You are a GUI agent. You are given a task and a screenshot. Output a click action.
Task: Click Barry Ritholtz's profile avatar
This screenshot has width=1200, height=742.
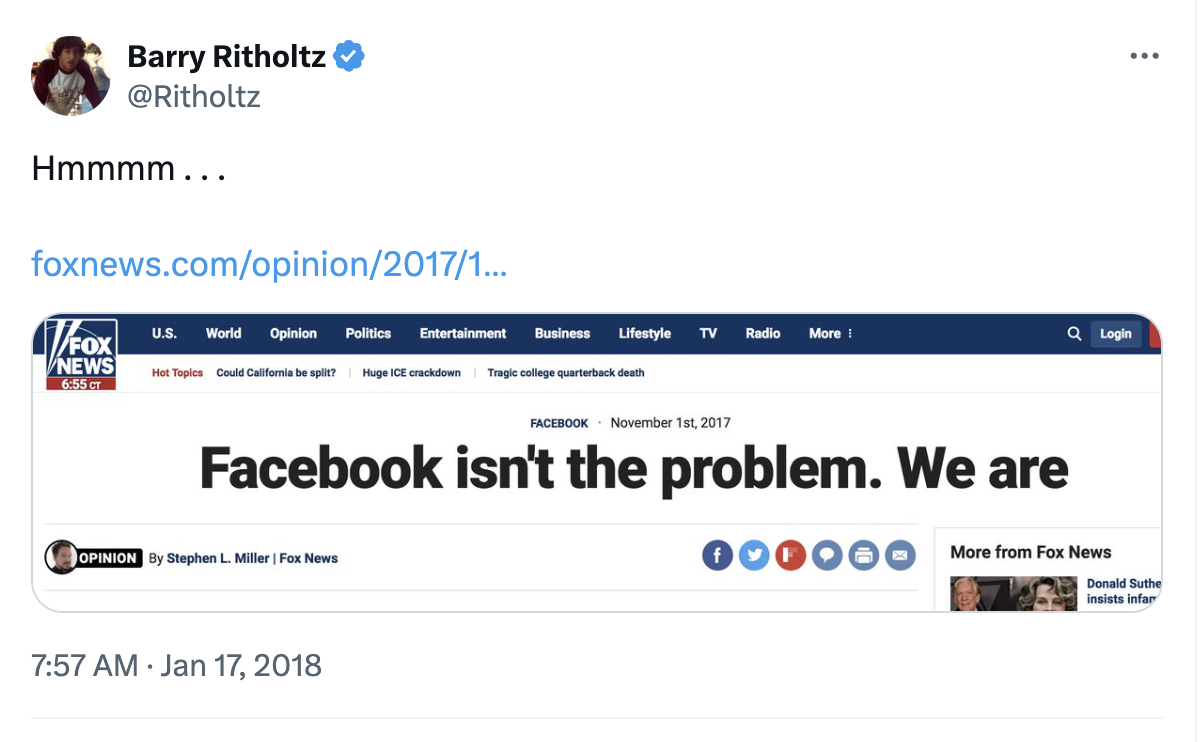(71, 75)
